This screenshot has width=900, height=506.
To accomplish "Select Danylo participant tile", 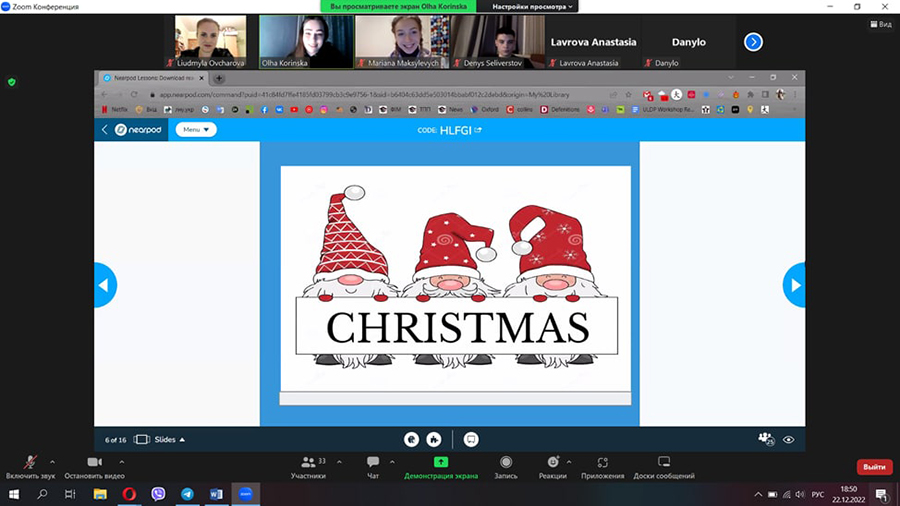I will [x=689, y=42].
